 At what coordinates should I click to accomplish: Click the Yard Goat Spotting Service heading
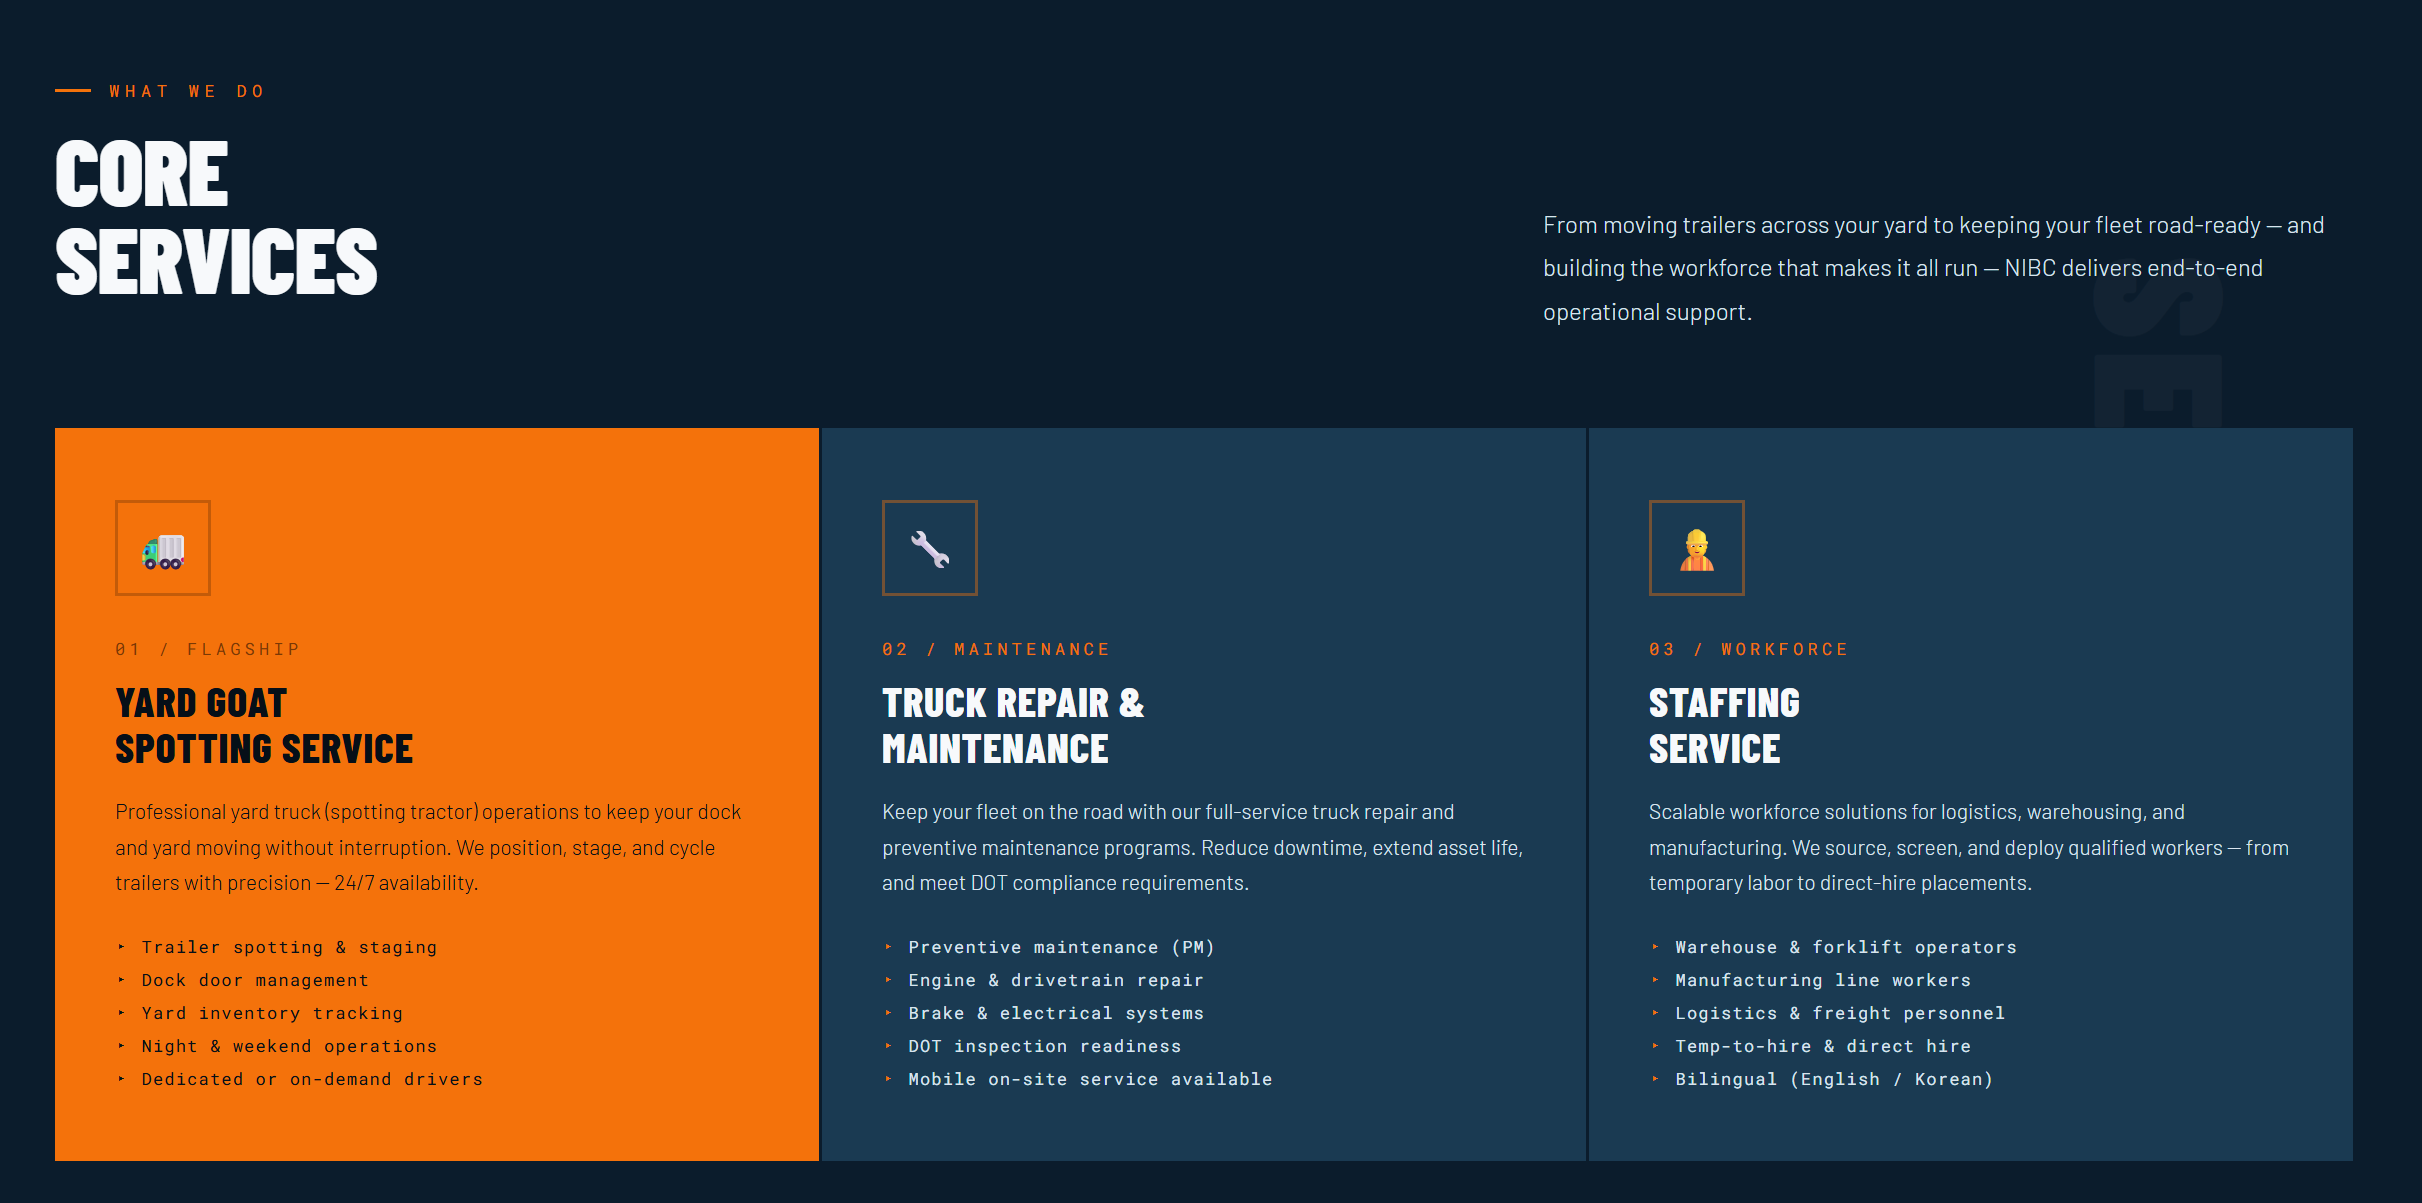tap(264, 726)
